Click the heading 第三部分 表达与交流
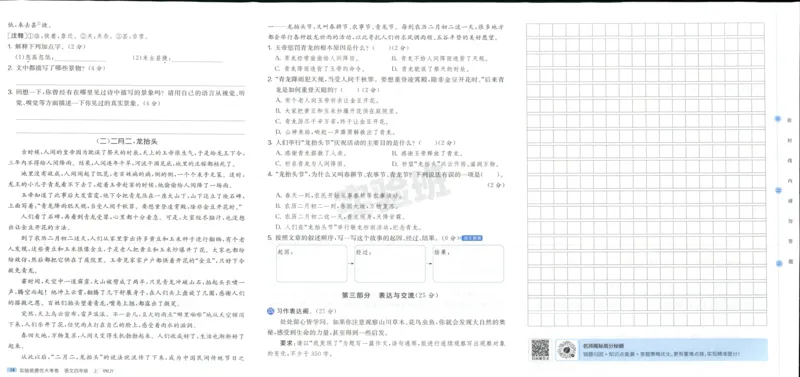The image size is (800, 377). [390, 295]
